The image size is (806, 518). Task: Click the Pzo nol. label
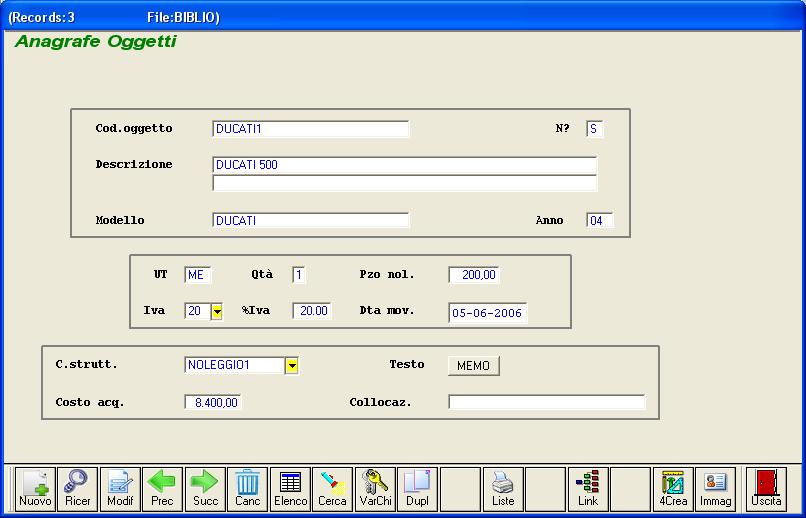(387, 274)
